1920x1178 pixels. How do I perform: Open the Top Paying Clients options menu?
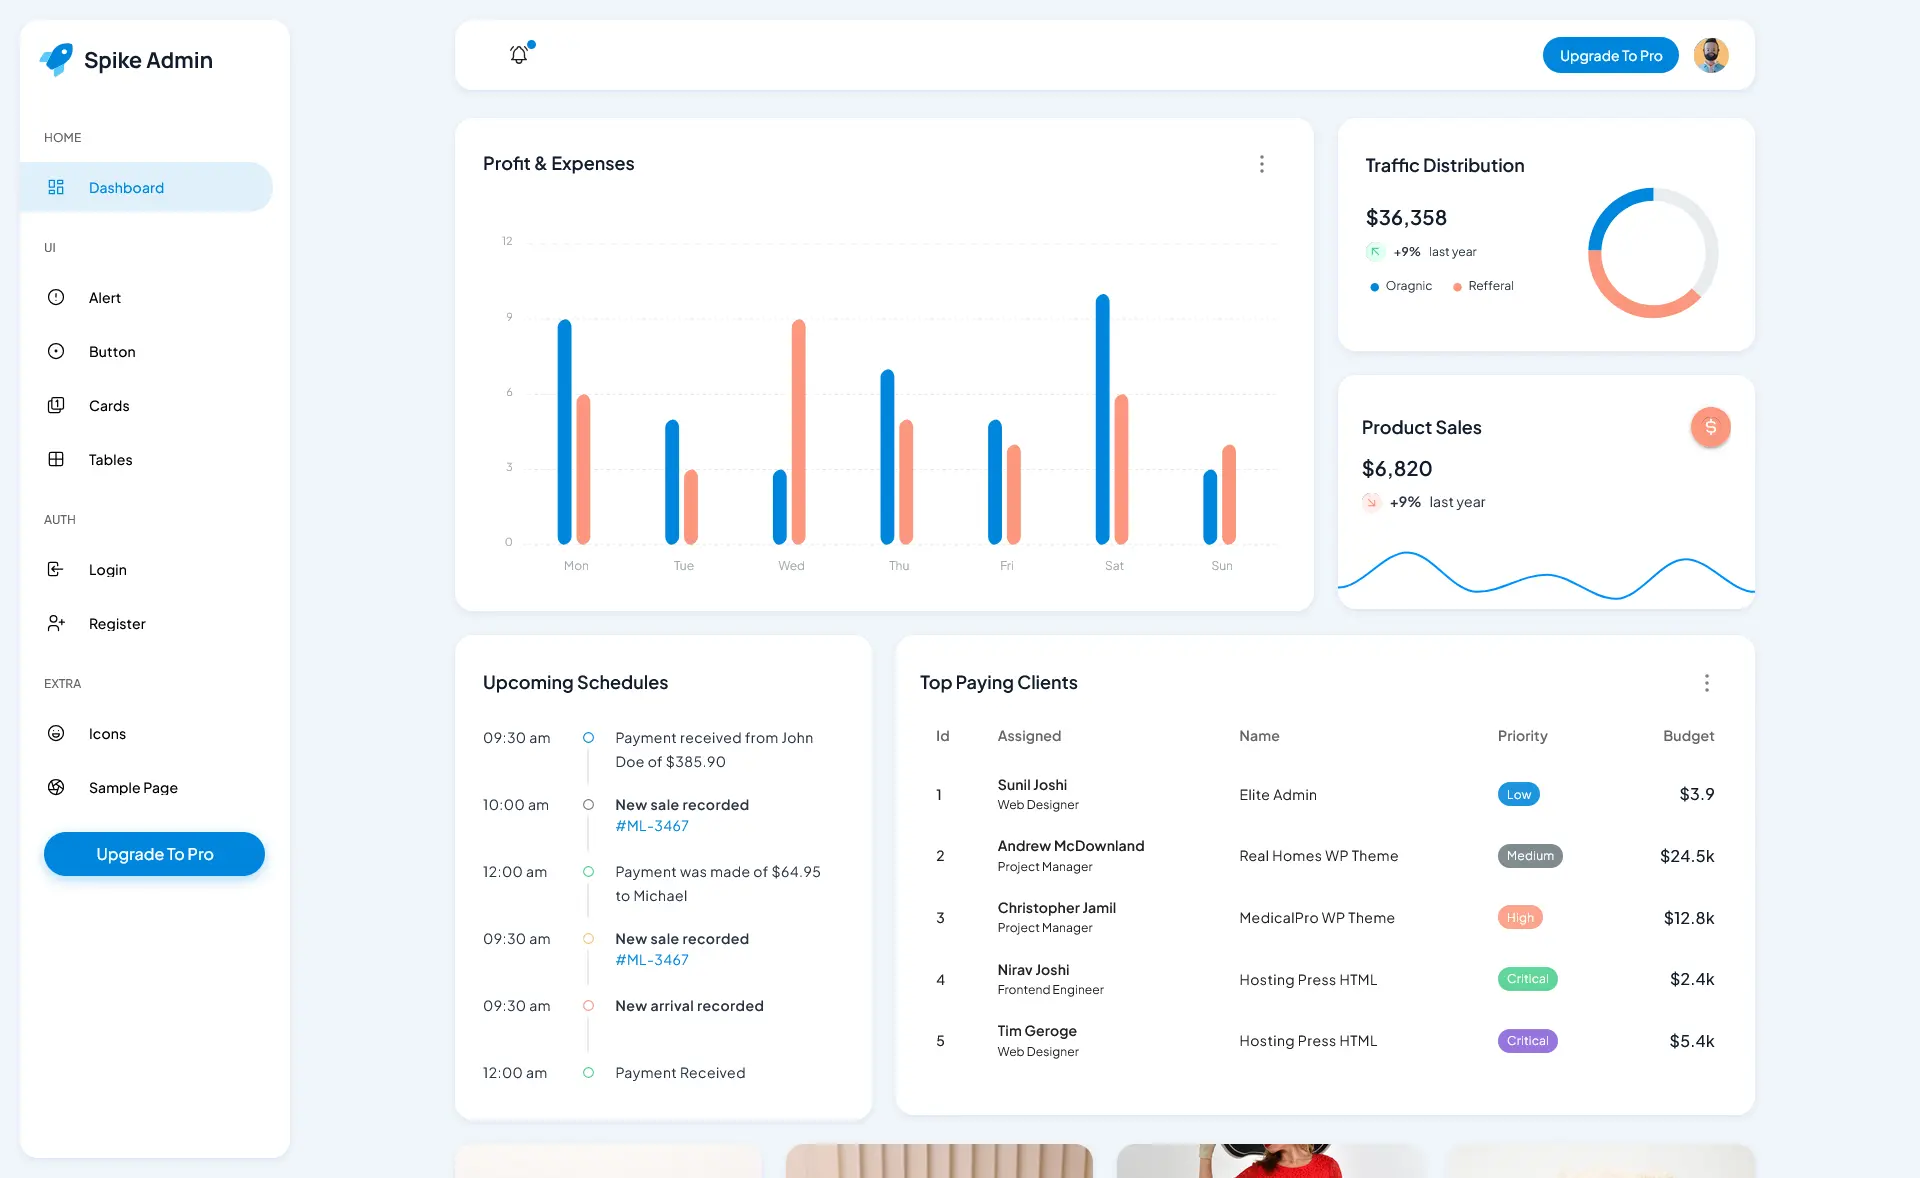pyautogui.click(x=1706, y=683)
